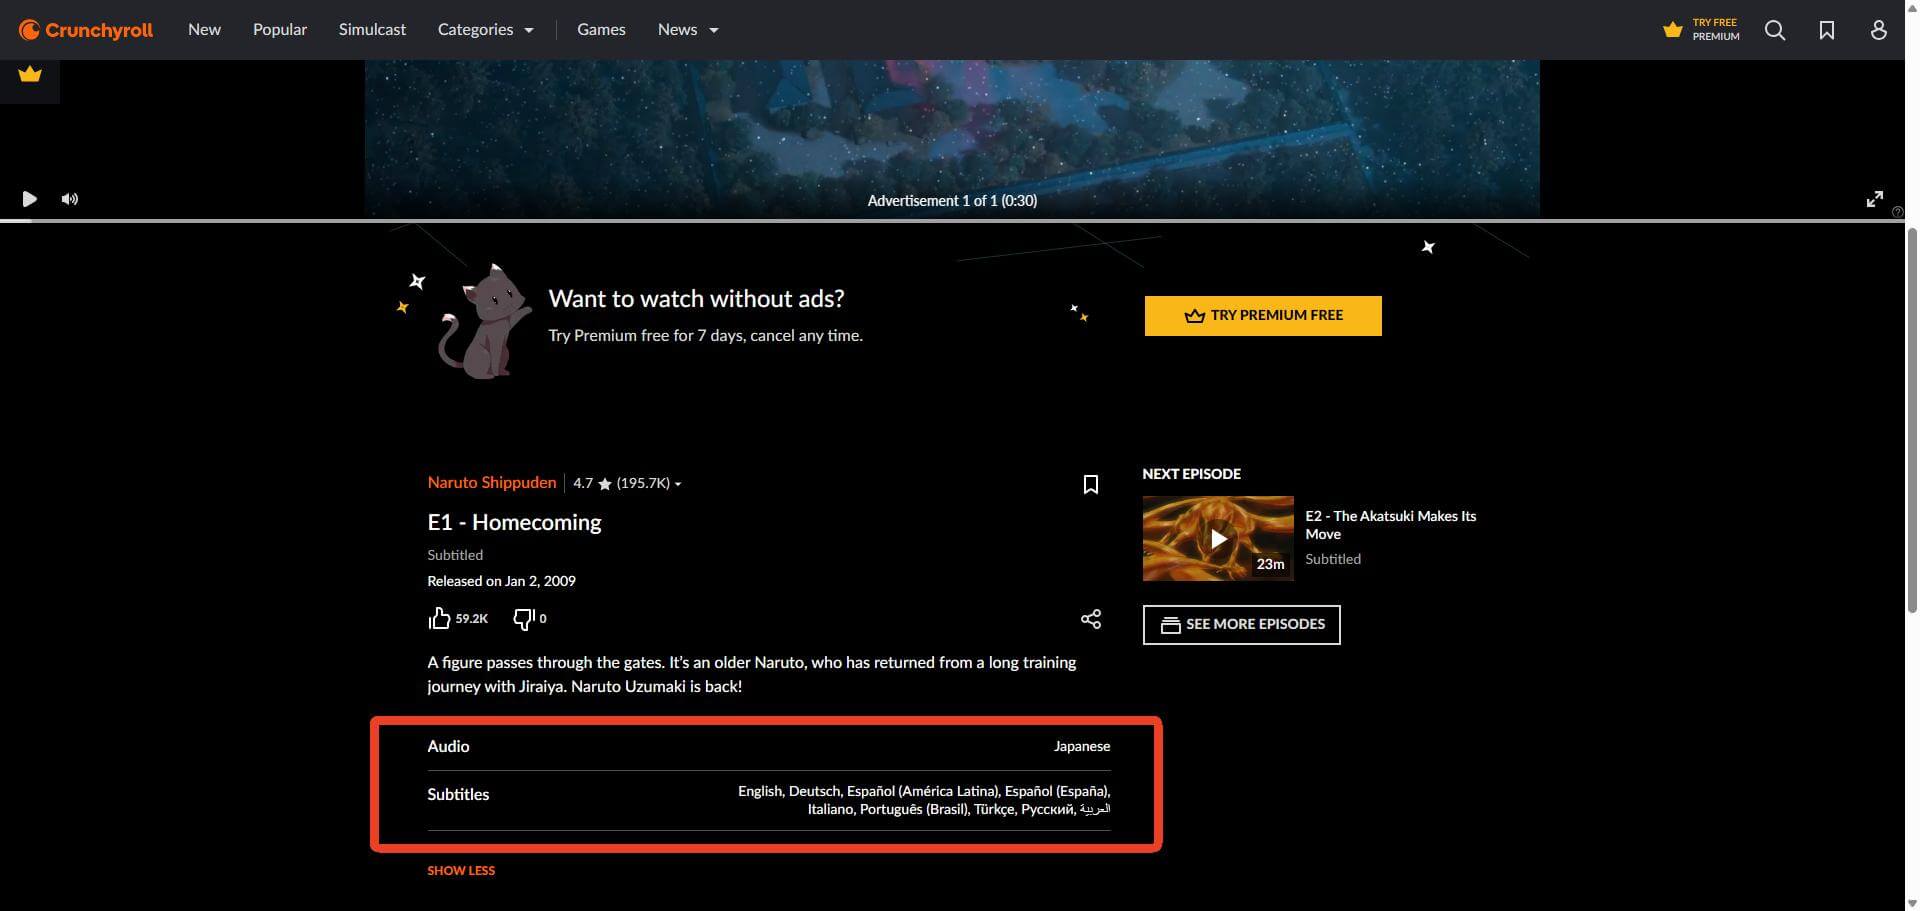The height and width of the screenshot is (911, 1920).
Task: Add Homecoming episode to watchlist bookmark
Action: click(1091, 484)
